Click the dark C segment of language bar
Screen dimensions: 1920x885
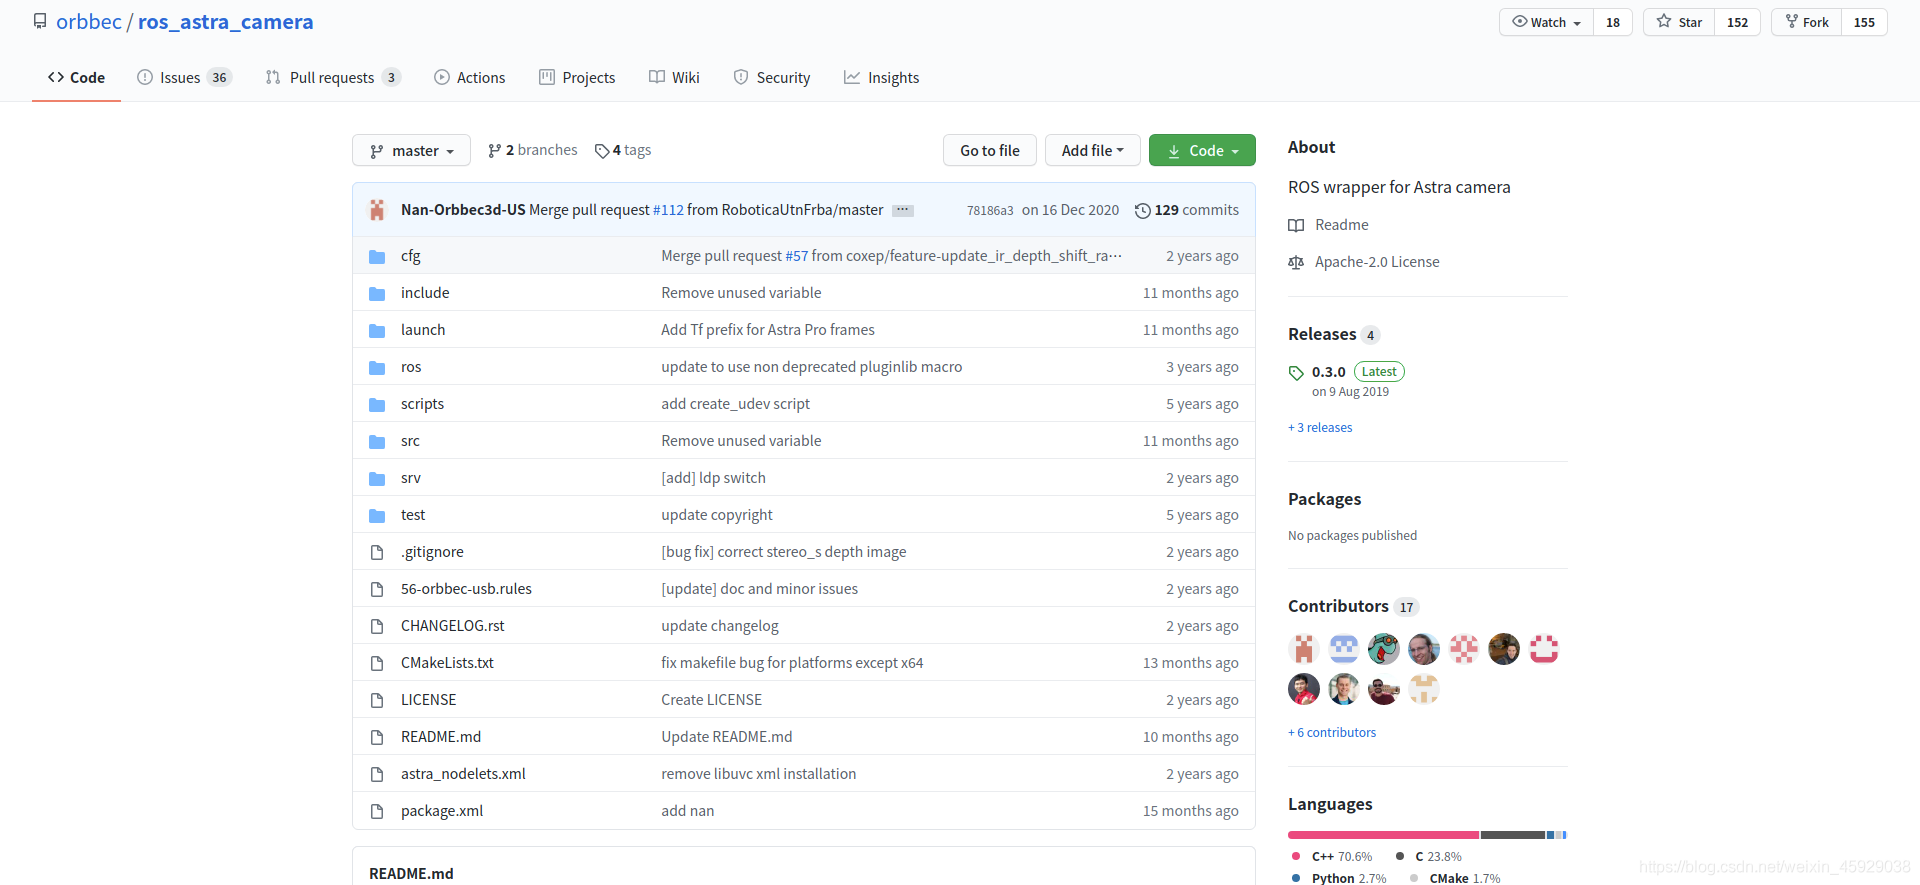[1513, 835]
